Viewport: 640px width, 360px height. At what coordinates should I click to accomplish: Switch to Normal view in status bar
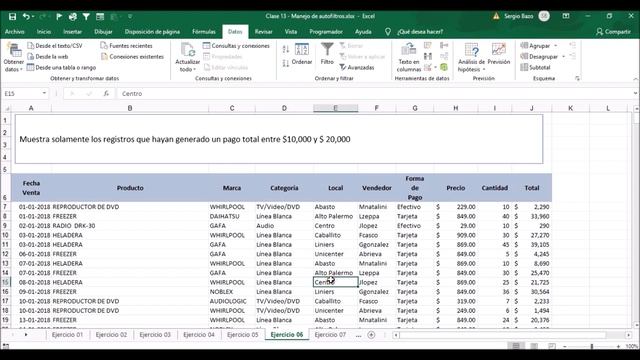coord(516,346)
